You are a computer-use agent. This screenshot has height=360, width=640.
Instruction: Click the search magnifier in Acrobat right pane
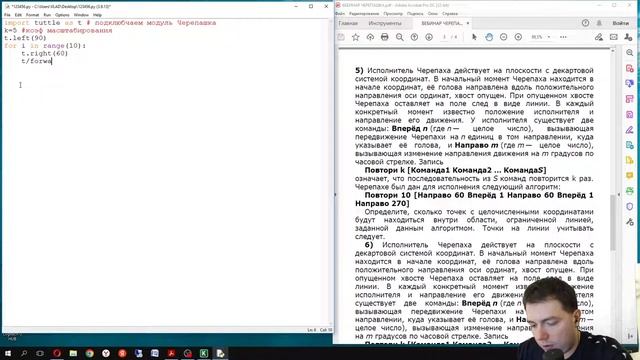click(630, 53)
